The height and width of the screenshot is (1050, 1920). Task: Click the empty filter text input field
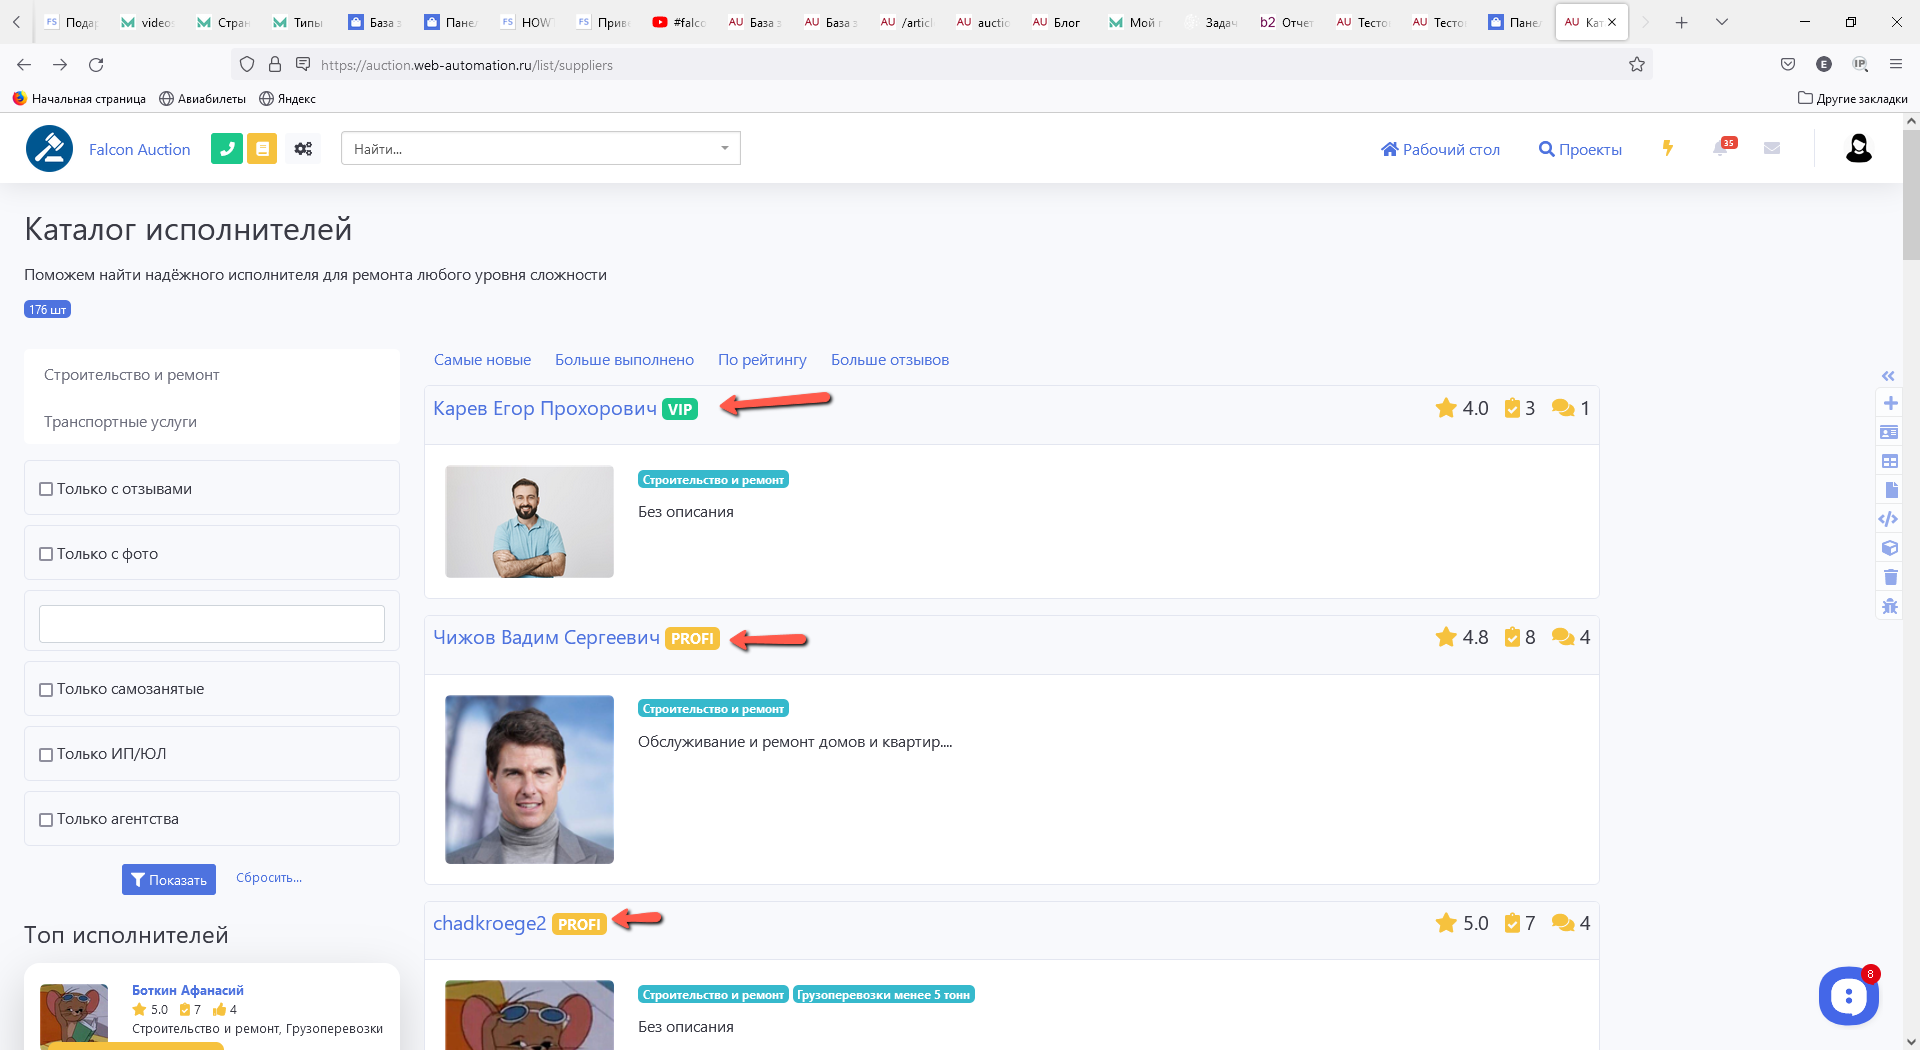(212, 624)
